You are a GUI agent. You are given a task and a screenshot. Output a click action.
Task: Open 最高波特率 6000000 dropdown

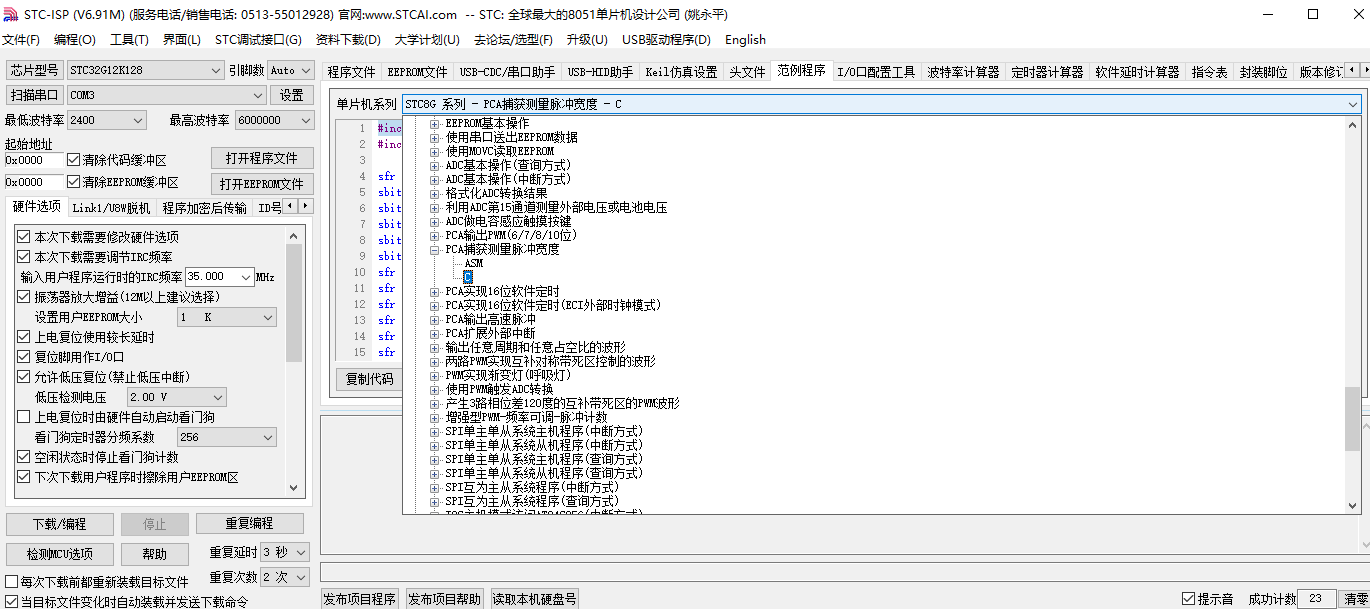(274, 120)
